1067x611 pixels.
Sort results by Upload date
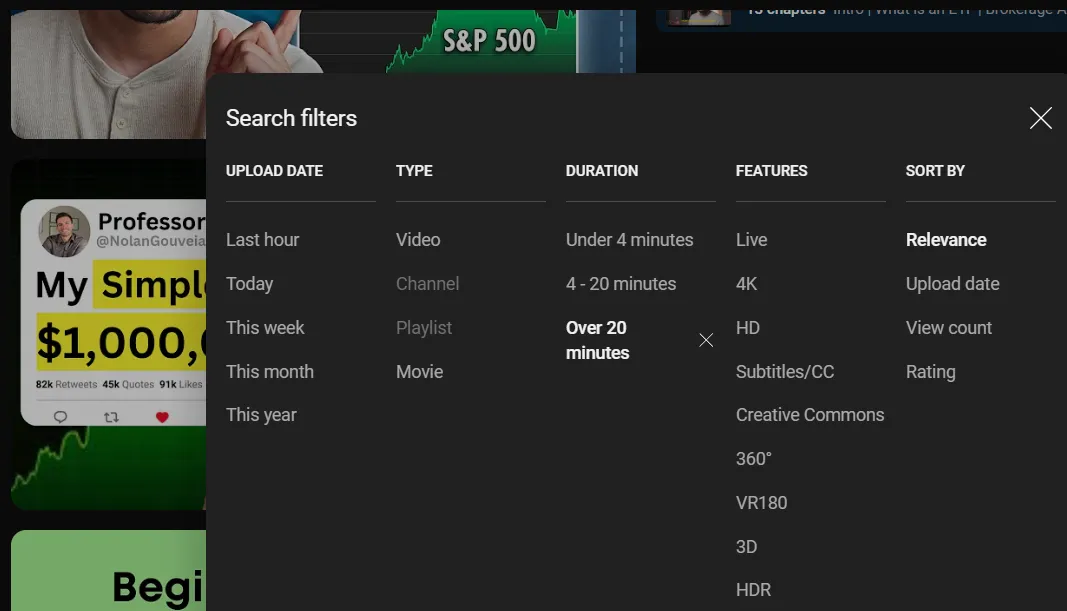tap(952, 284)
